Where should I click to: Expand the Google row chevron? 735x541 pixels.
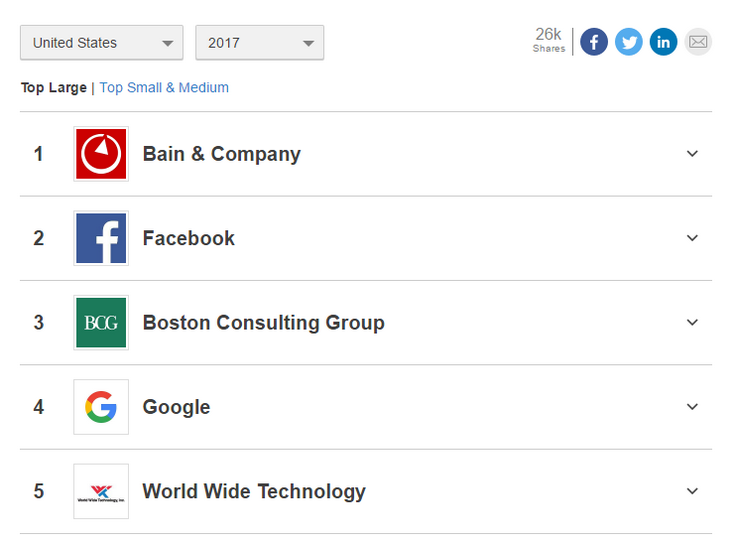pyautogui.click(x=692, y=407)
